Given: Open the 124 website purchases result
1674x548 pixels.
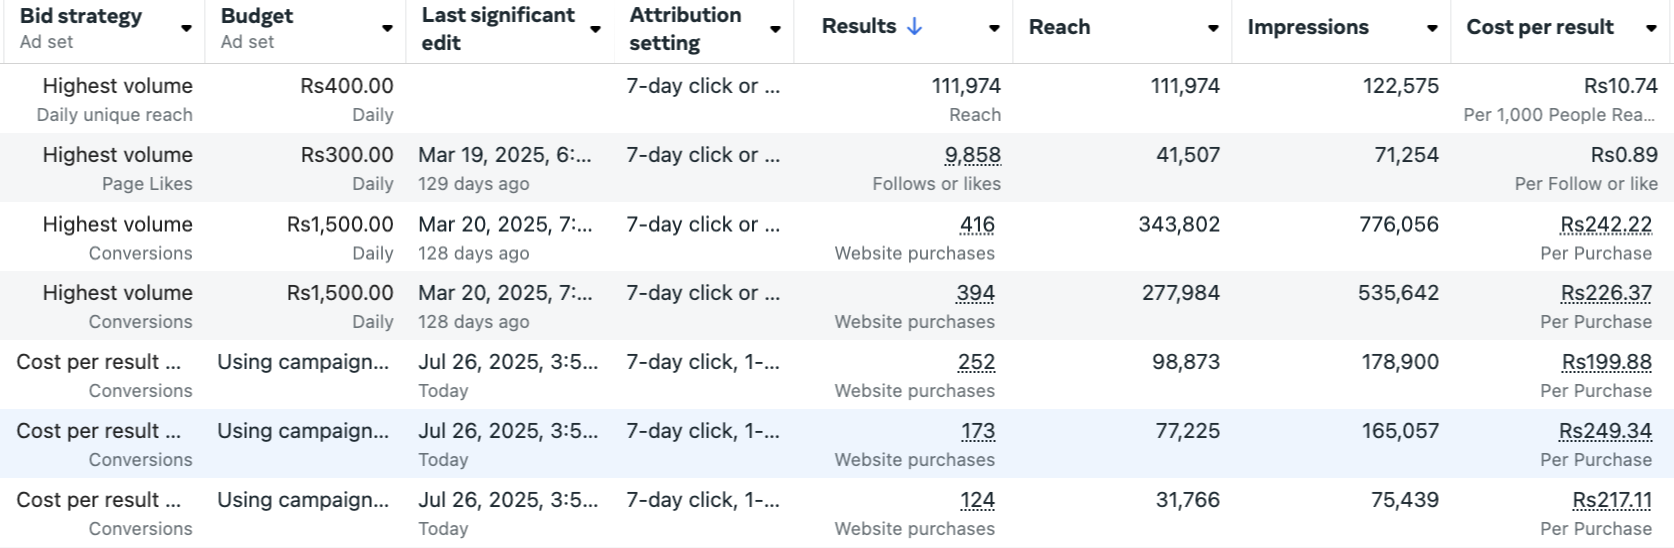Looking at the screenshot, I should 977,500.
